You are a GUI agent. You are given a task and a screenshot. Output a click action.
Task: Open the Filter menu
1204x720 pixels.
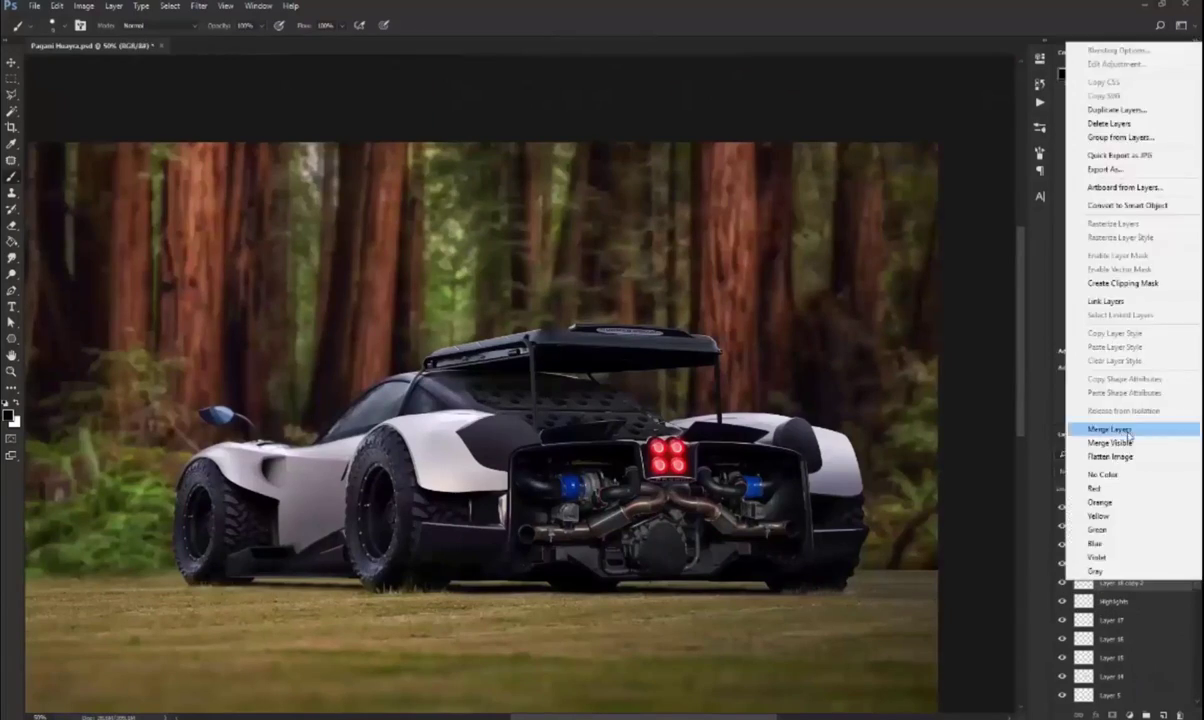coord(198,6)
